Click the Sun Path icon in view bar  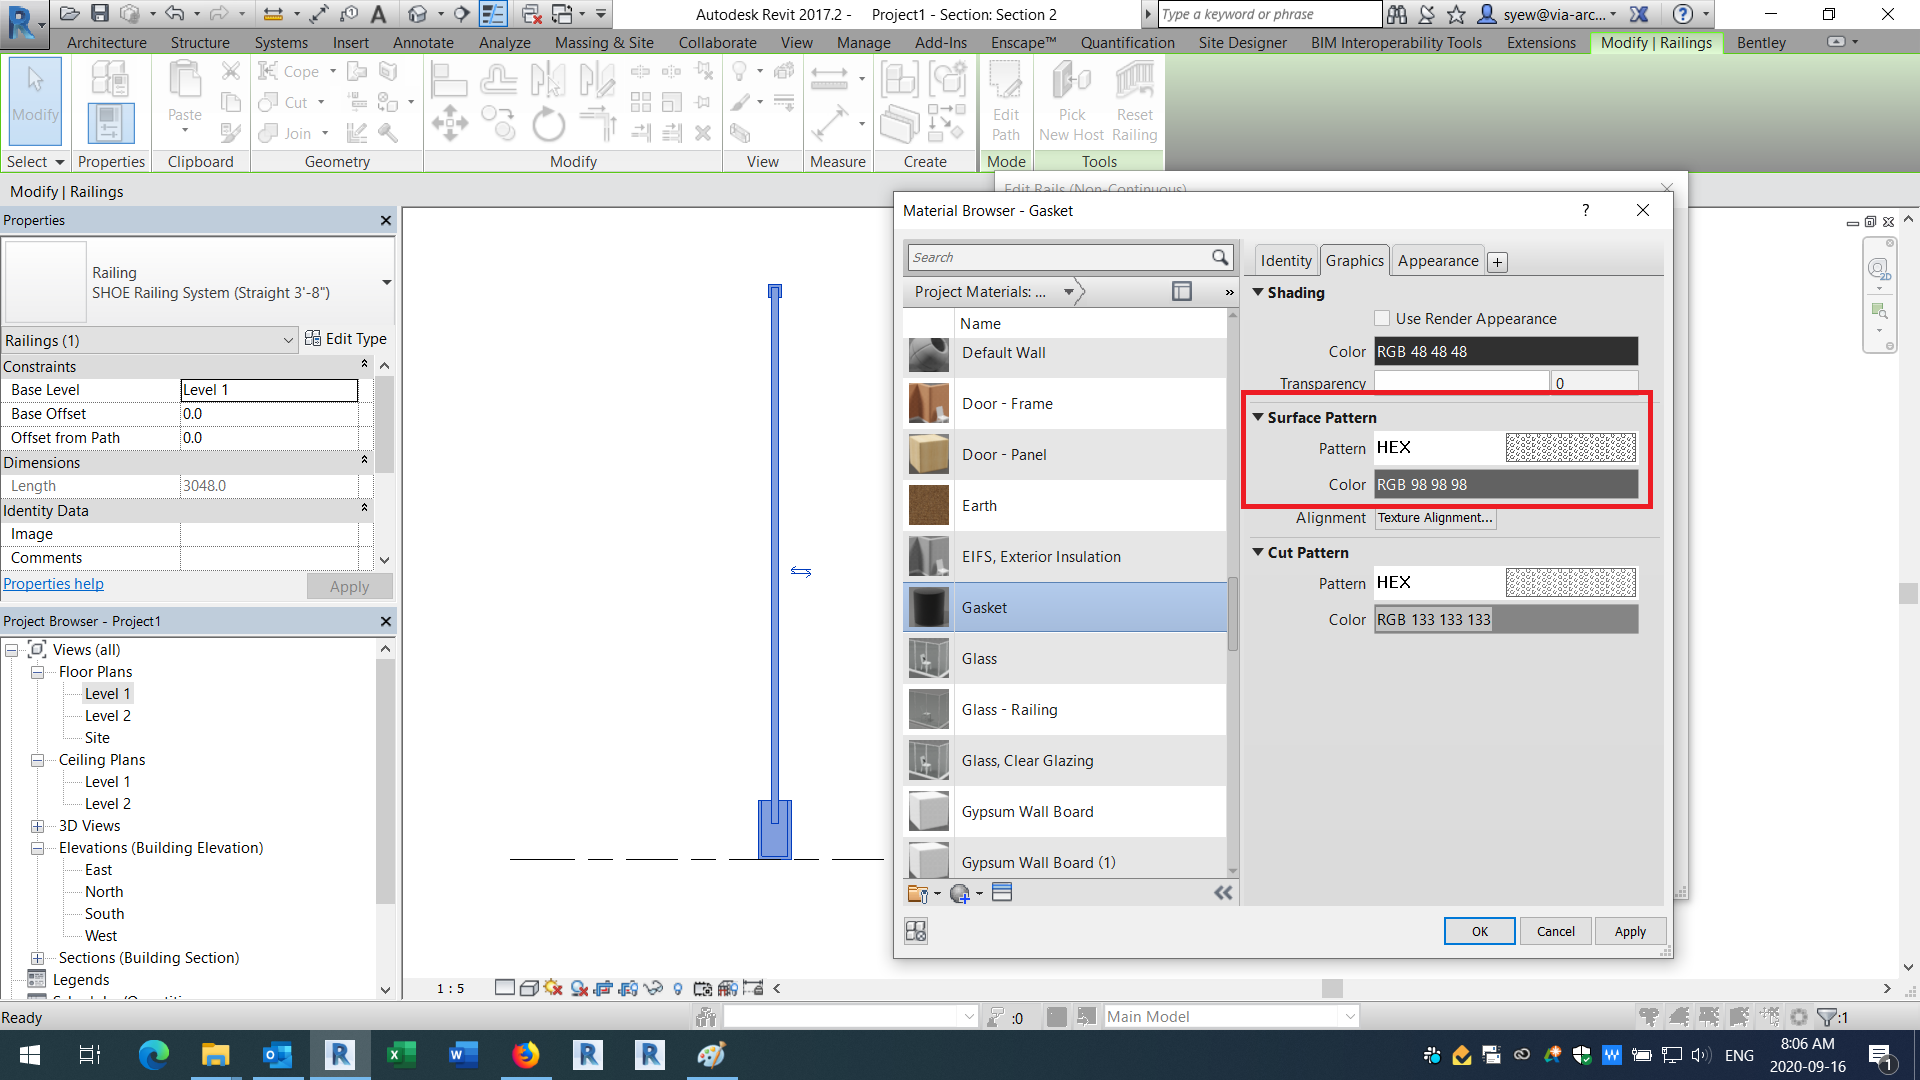click(553, 988)
